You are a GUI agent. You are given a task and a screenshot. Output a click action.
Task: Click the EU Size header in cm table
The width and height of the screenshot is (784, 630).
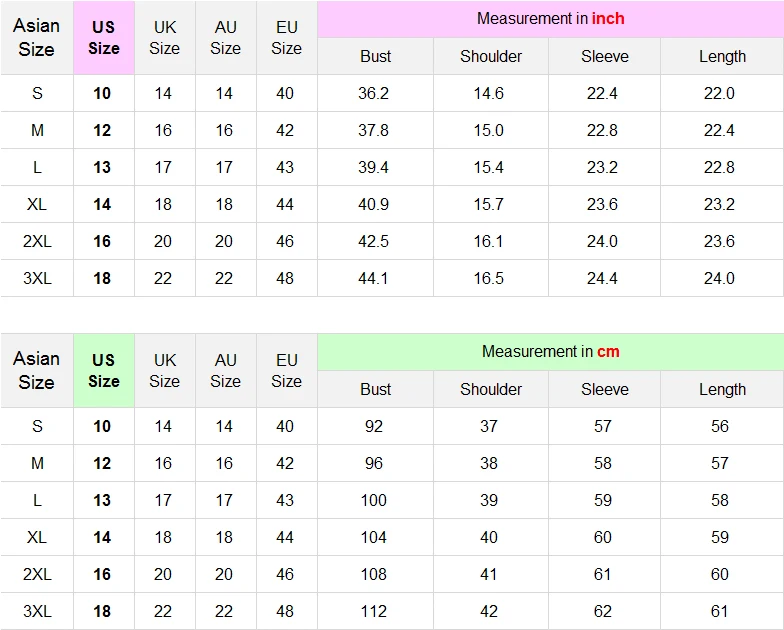[286, 370]
